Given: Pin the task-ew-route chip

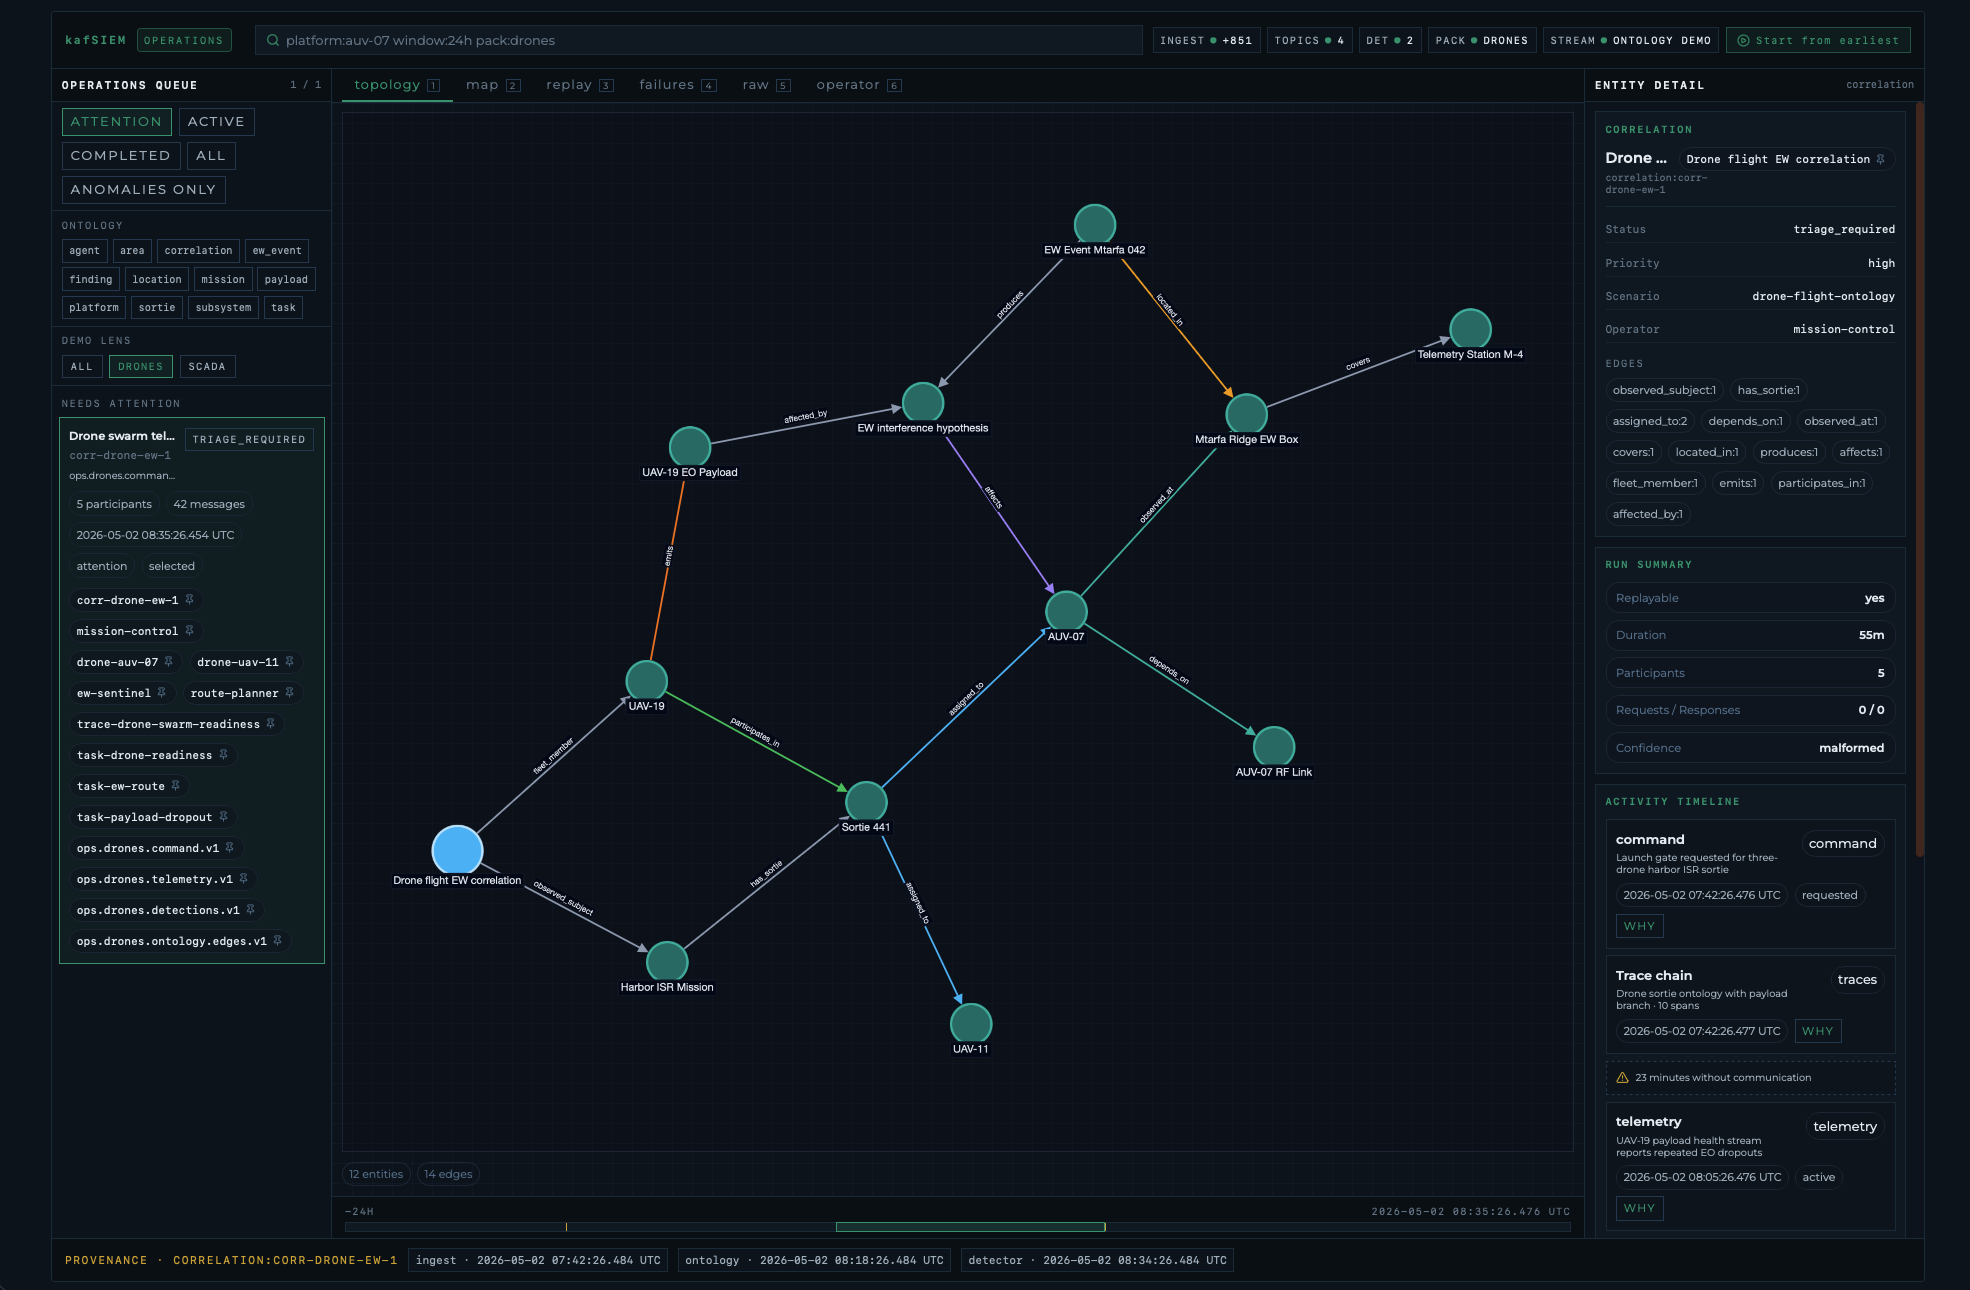Looking at the screenshot, I should (x=176, y=786).
